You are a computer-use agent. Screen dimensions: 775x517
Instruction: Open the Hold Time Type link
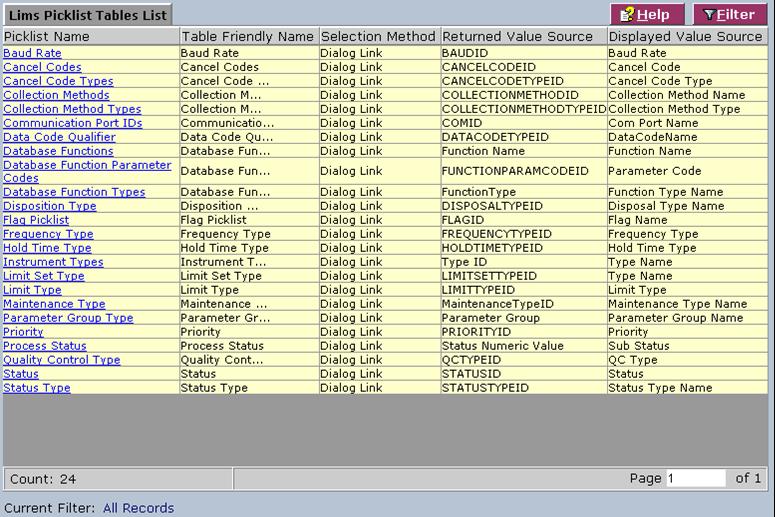pyautogui.click(x=47, y=248)
